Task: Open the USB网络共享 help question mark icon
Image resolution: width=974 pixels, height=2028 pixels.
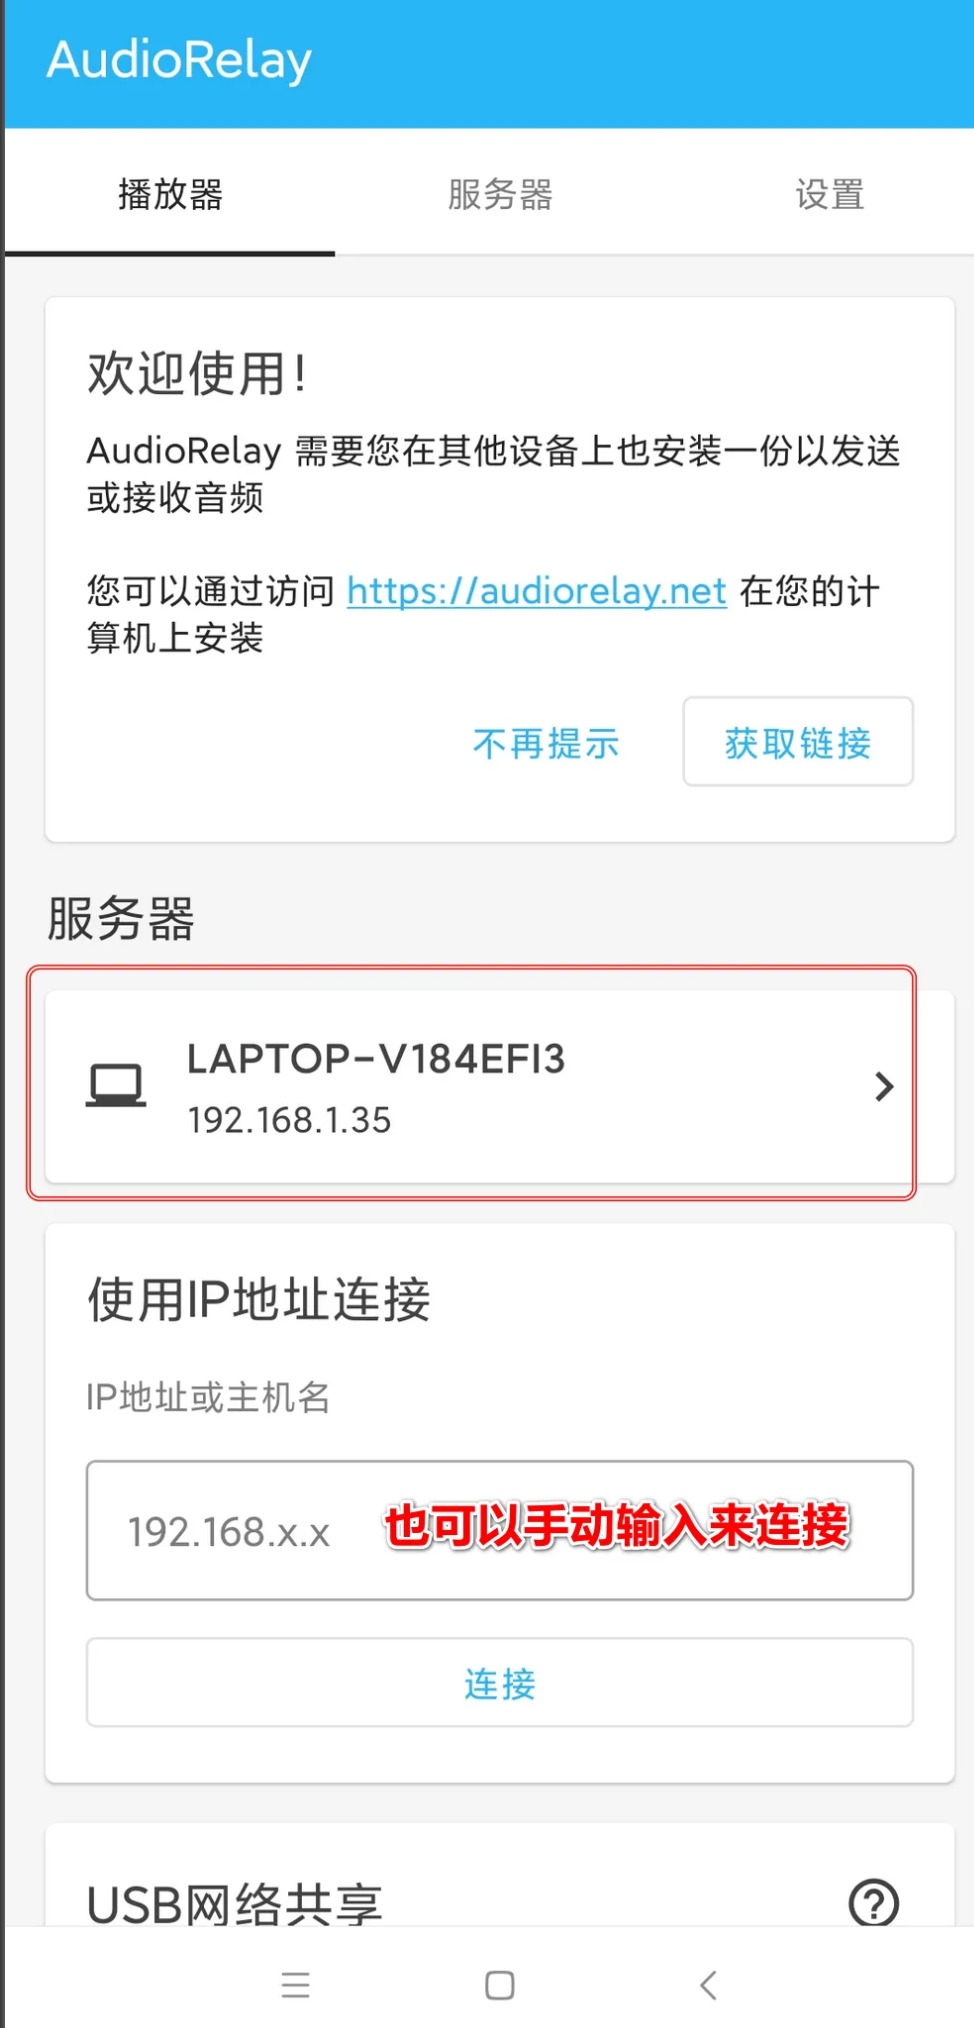Action: pos(874,1902)
